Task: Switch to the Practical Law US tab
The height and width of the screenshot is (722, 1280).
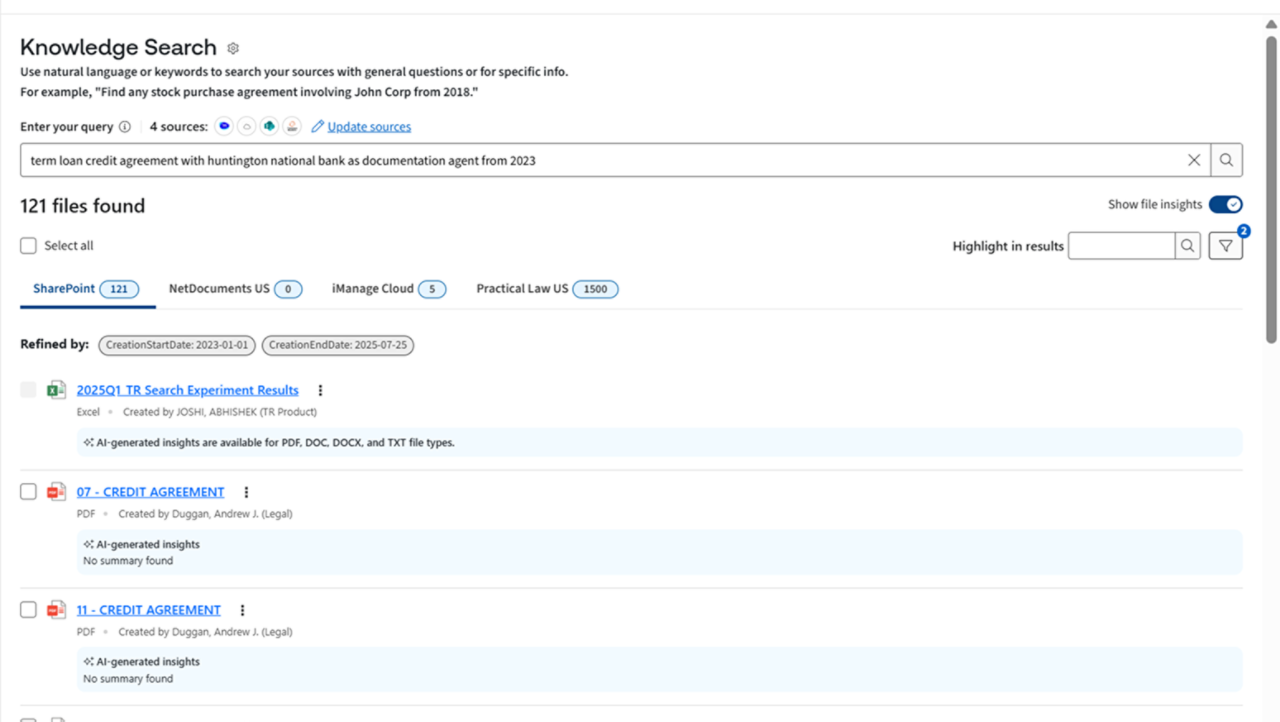Action: pyautogui.click(x=546, y=289)
